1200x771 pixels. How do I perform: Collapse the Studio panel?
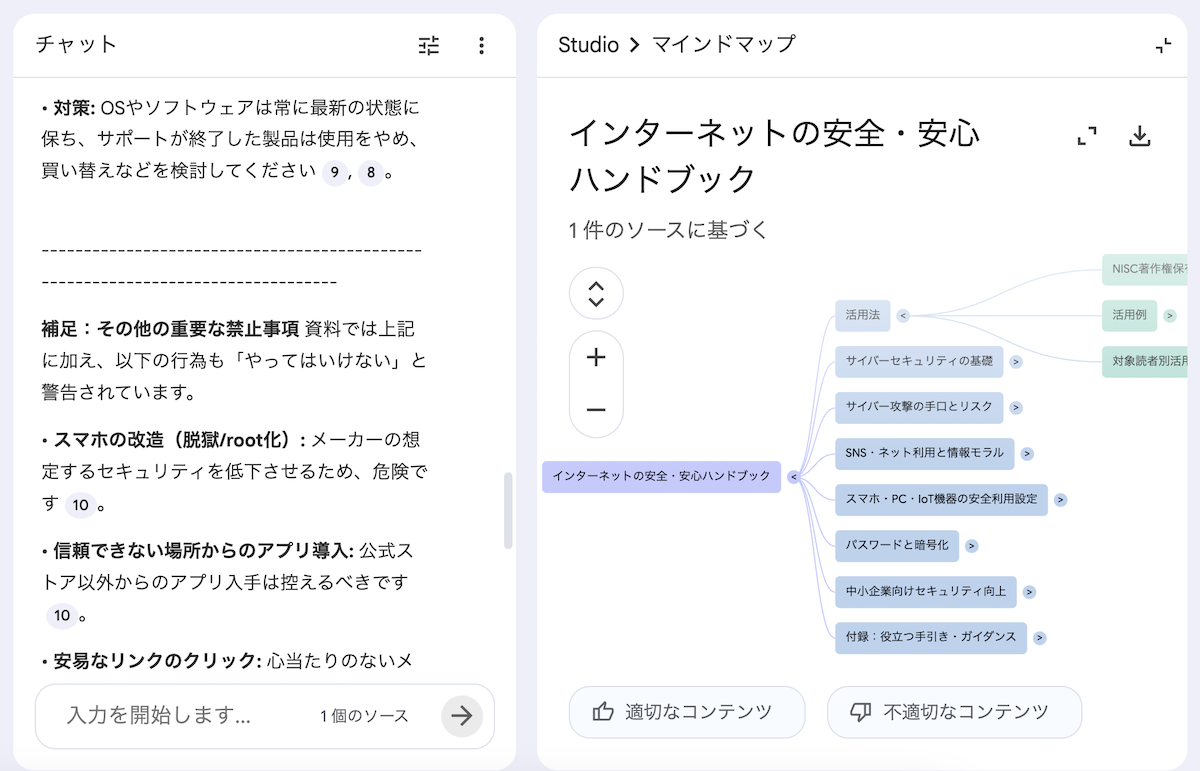click(1162, 45)
